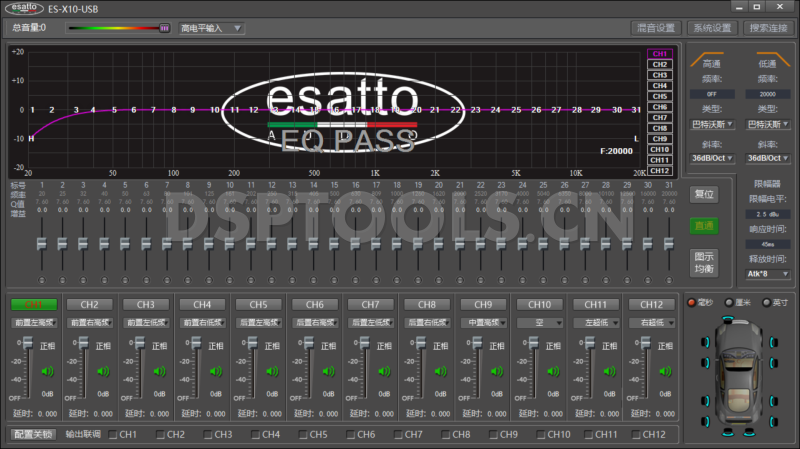Image resolution: width=800 pixels, height=449 pixels.
Task: Tick the CH2 output link checkbox
Action: [x=160, y=435]
